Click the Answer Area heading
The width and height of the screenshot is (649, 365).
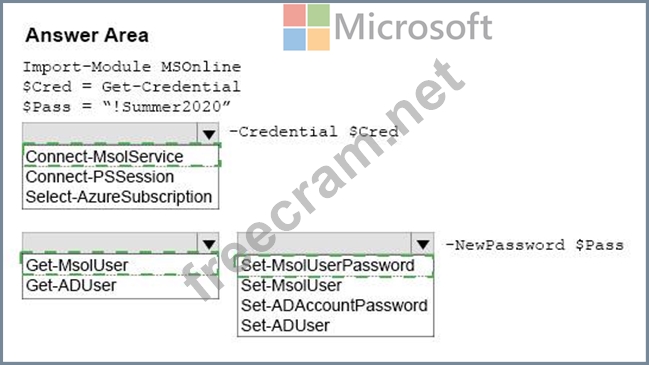[x=87, y=35]
